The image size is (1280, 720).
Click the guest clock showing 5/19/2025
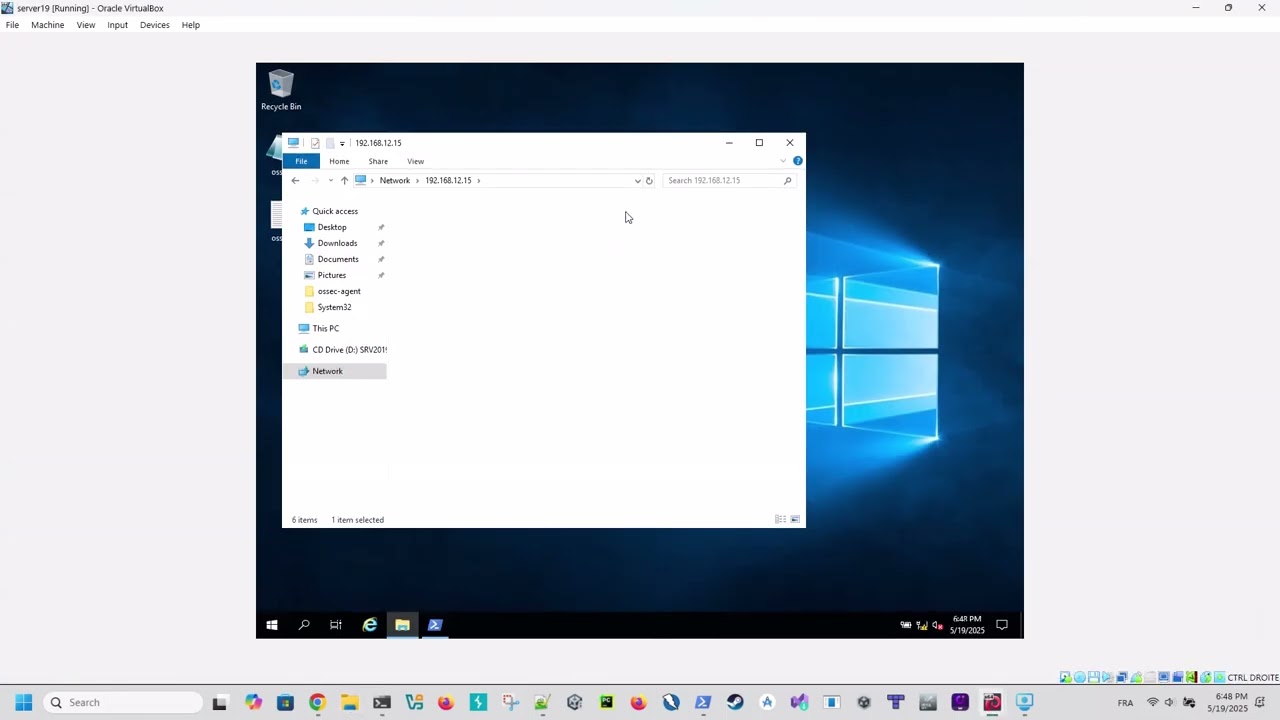pos(967,625)
